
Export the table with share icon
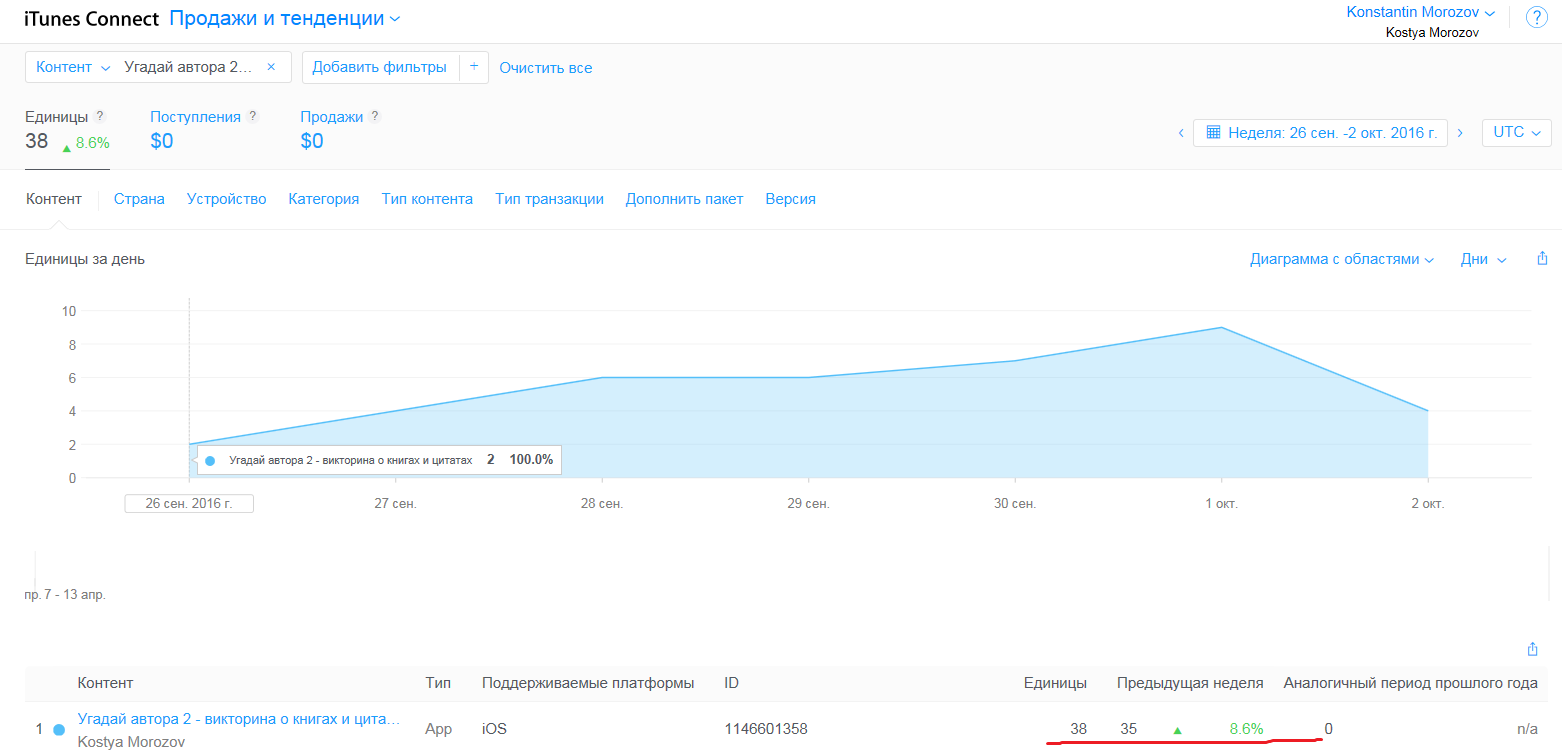point(1533,649)
